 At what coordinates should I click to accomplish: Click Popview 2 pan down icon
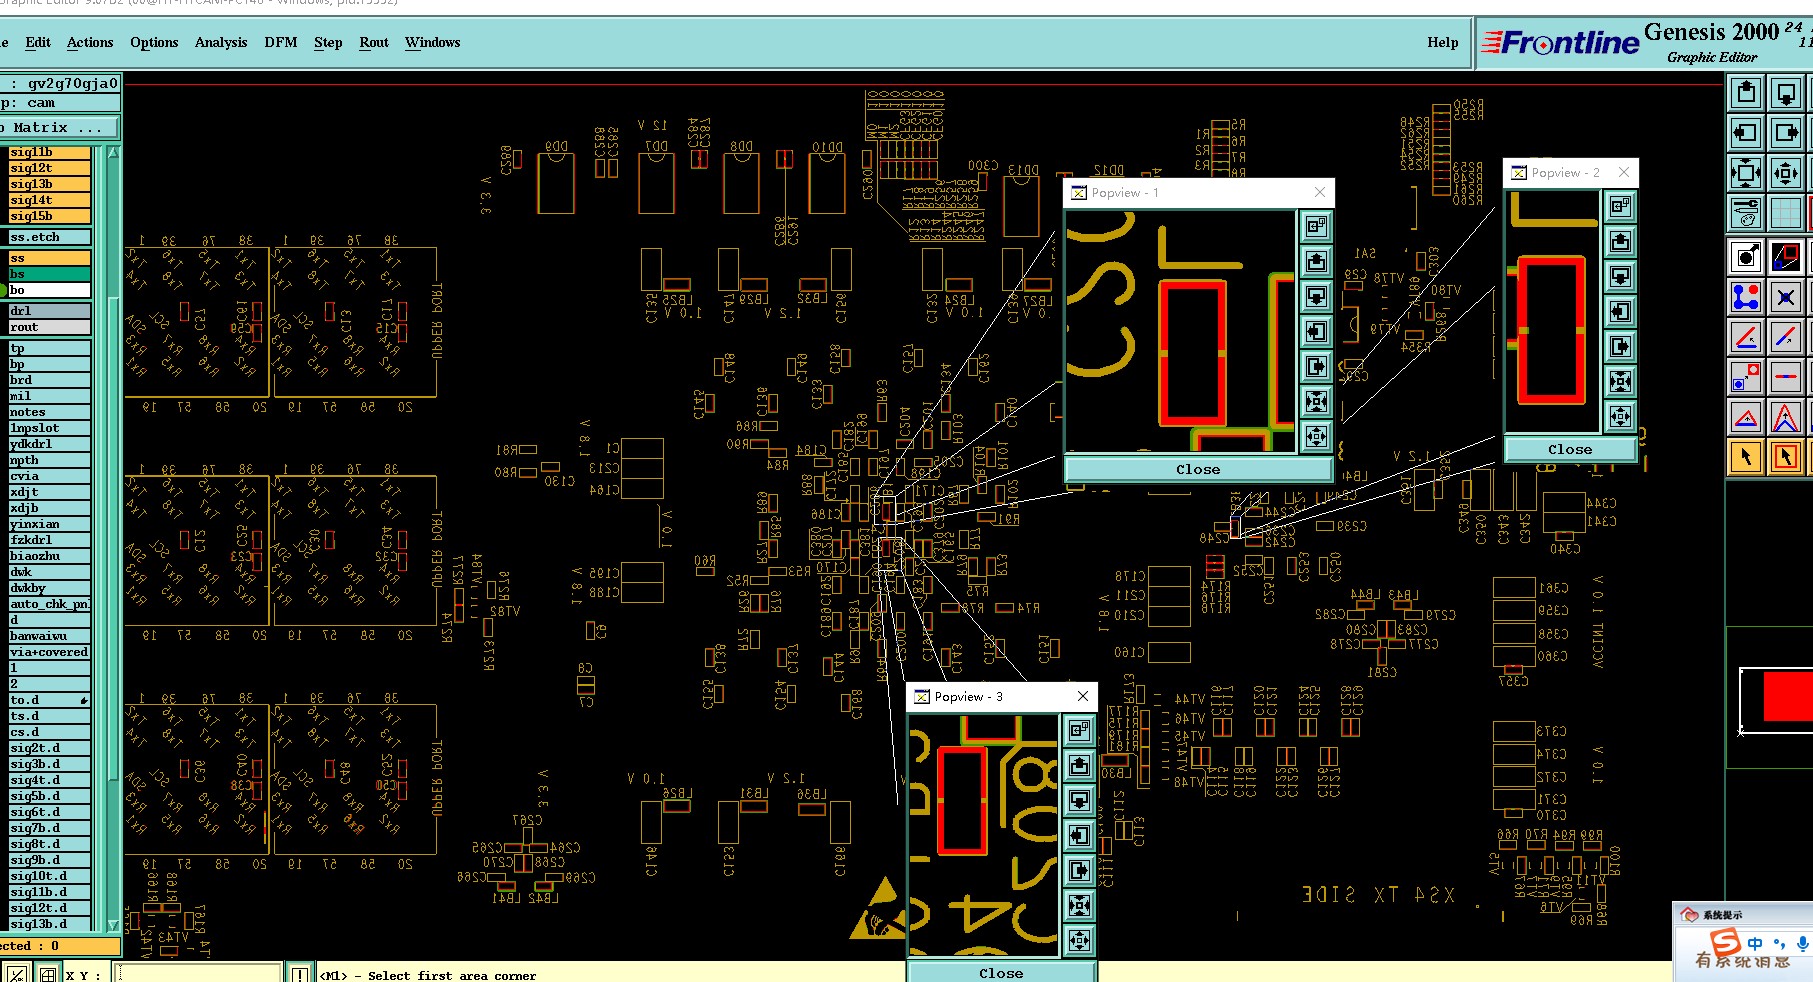tap(1621, 276)
